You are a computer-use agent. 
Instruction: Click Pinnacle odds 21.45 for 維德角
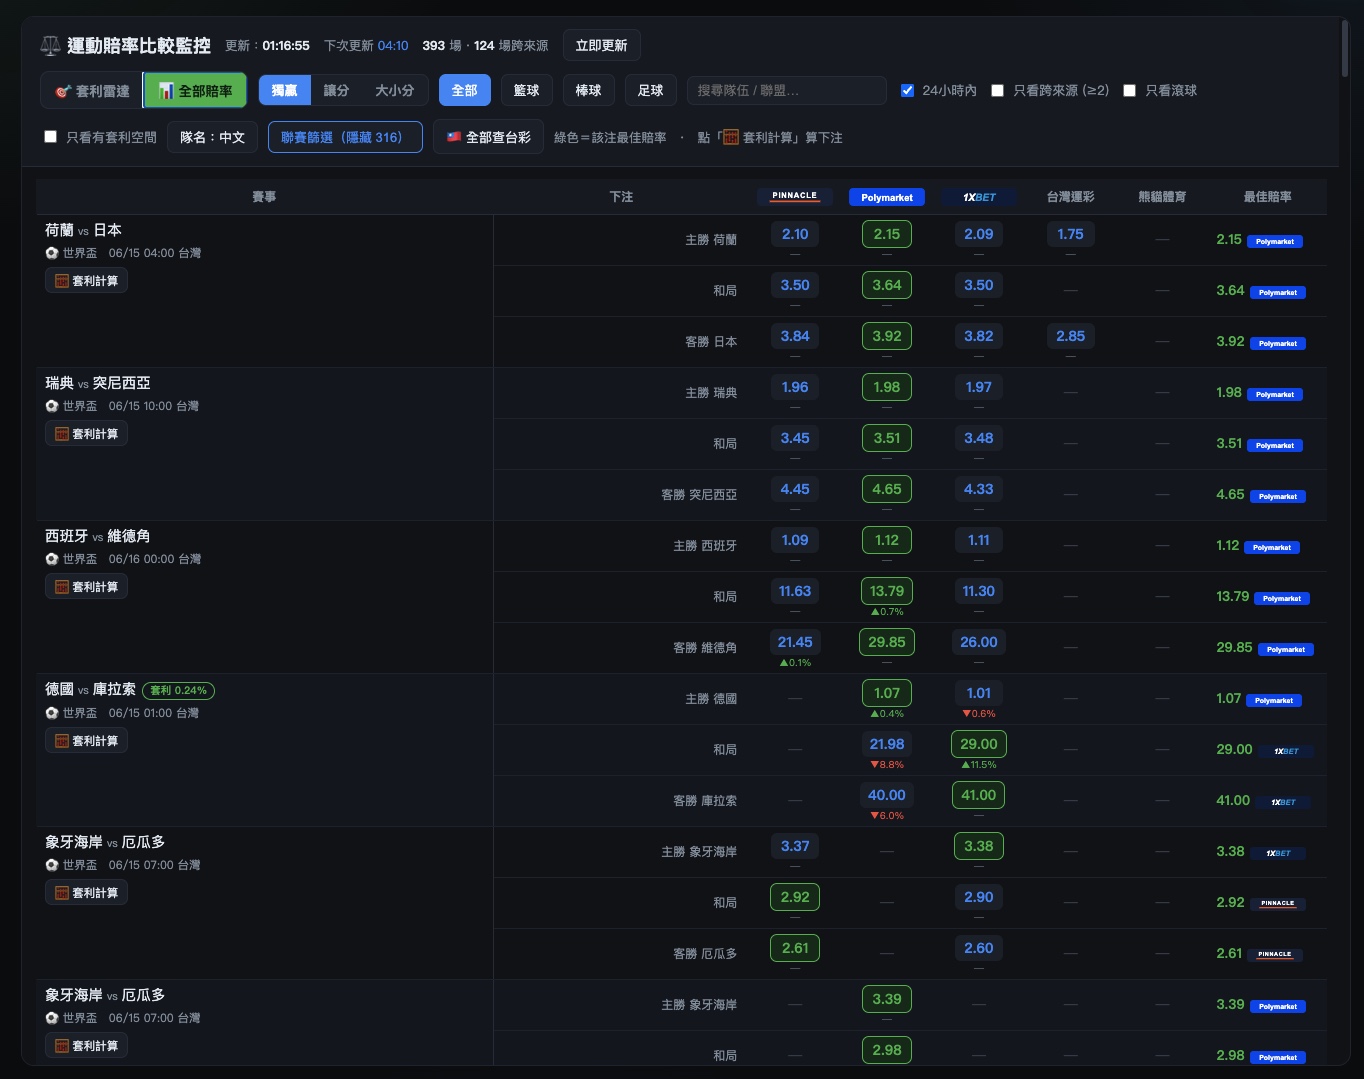(795, 642)
